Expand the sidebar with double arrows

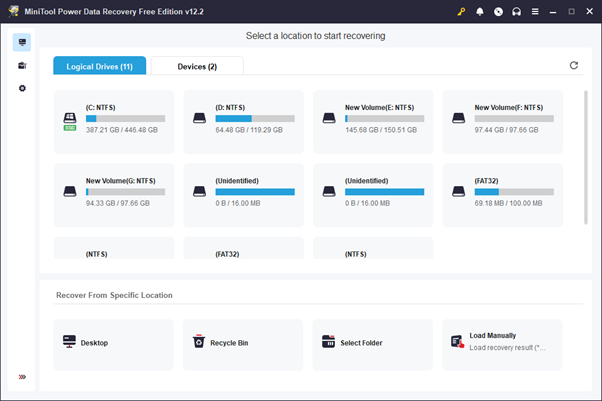tap(22, 377)
